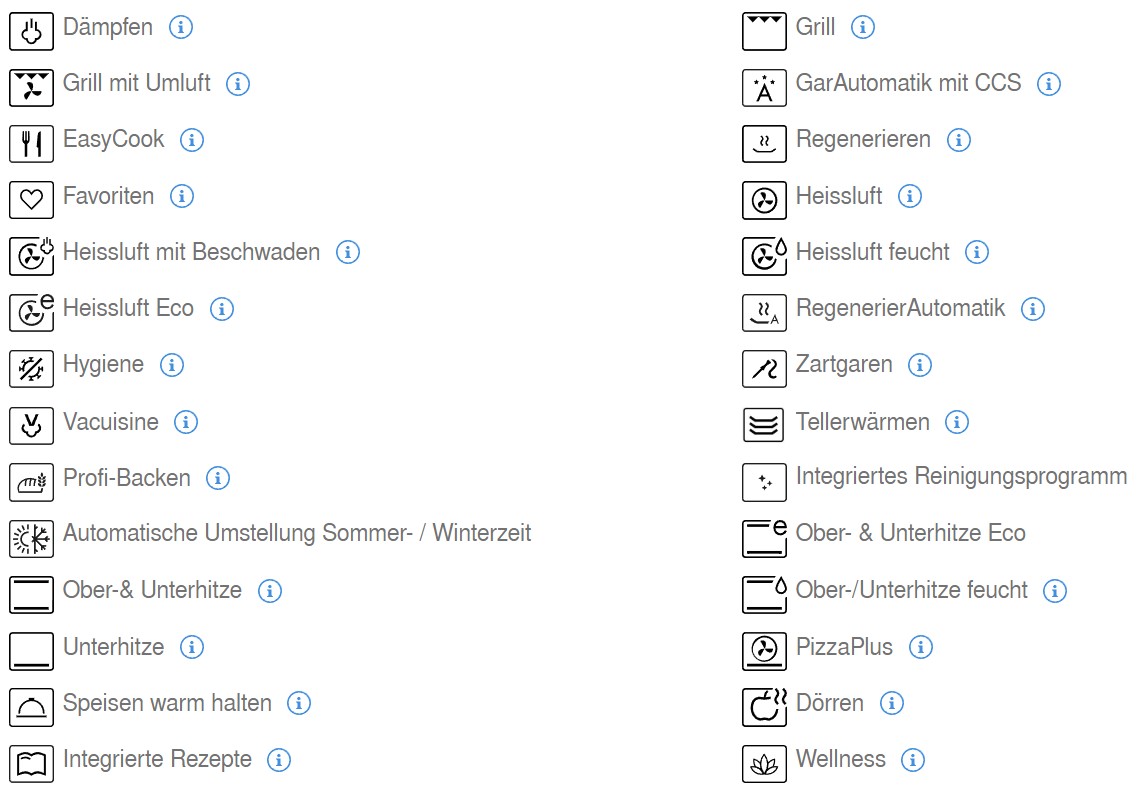Viewport: 1138px width, 800px height.
Task: Click the Heissluft Eco label
Action: 128,309
